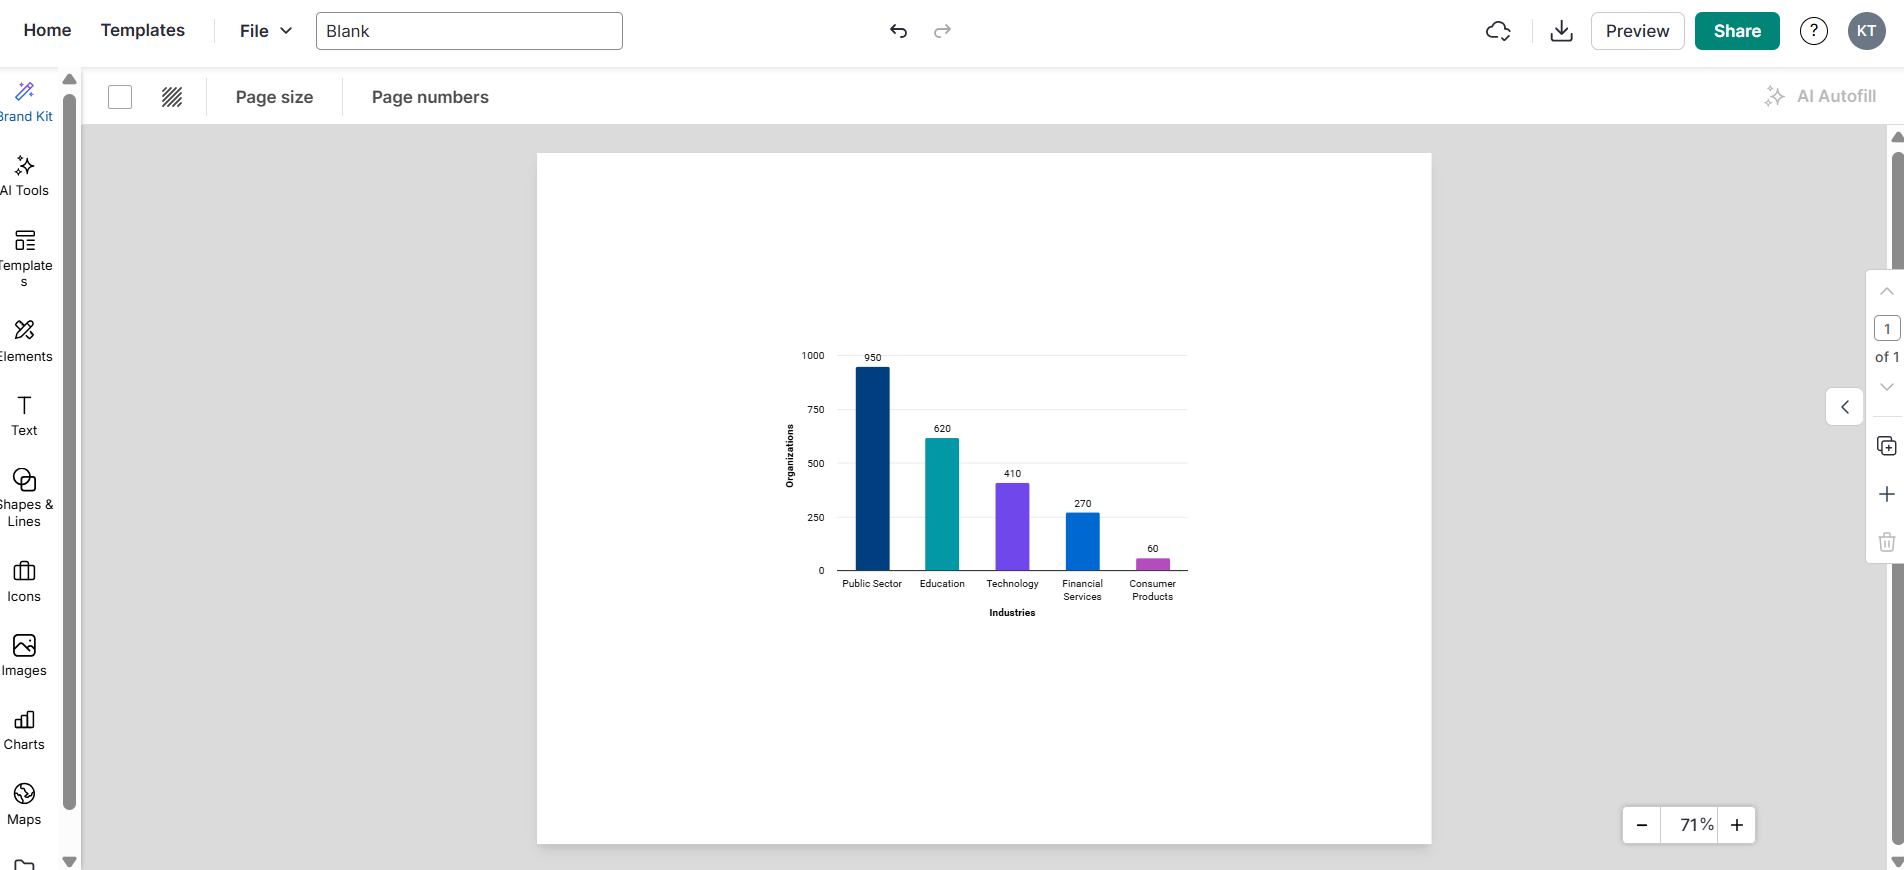Screen dimensions: 1904x870
Task: Open the Maps panel
Action: 25,805
